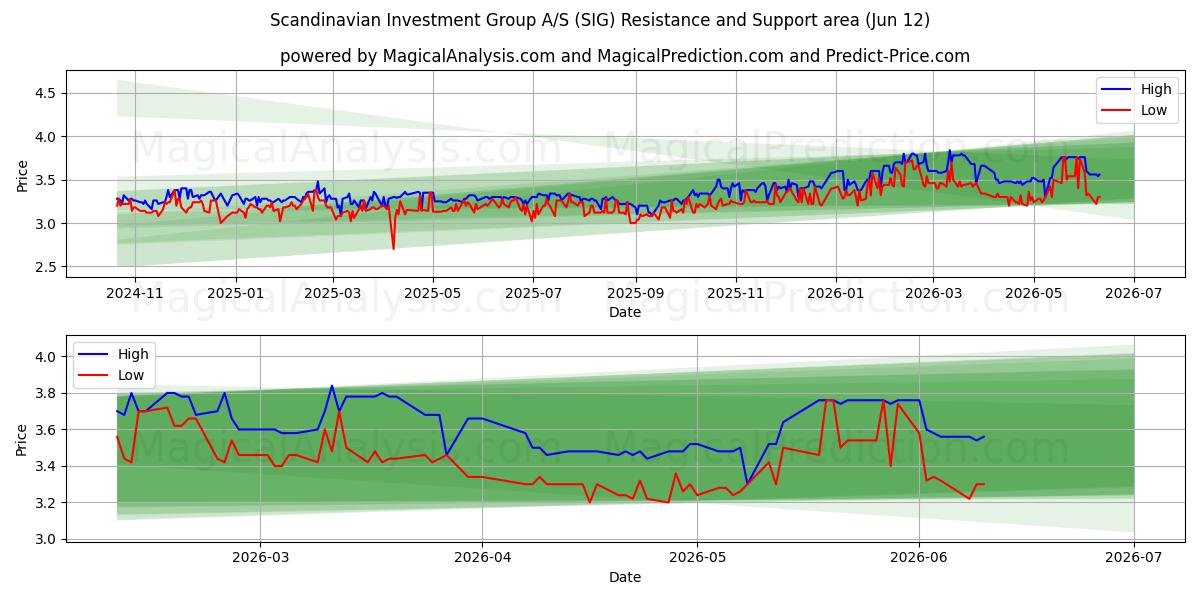Click the '2025-07' tick label on top chart
Screen dimensions: 1200x600
pyautogui.click(x=533, y=294)
